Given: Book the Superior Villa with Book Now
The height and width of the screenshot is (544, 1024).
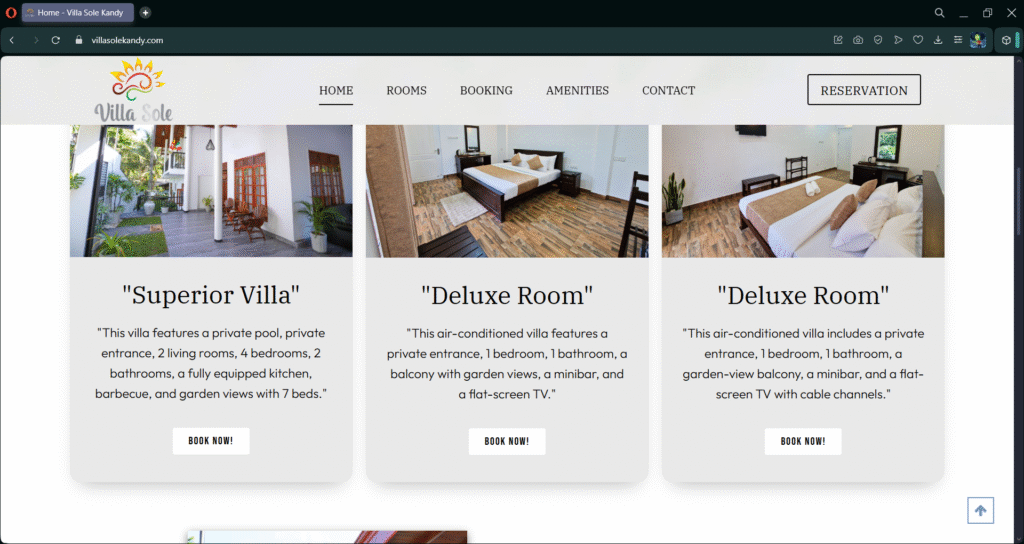Looking at the screenshot, I should tap(211, 441).
